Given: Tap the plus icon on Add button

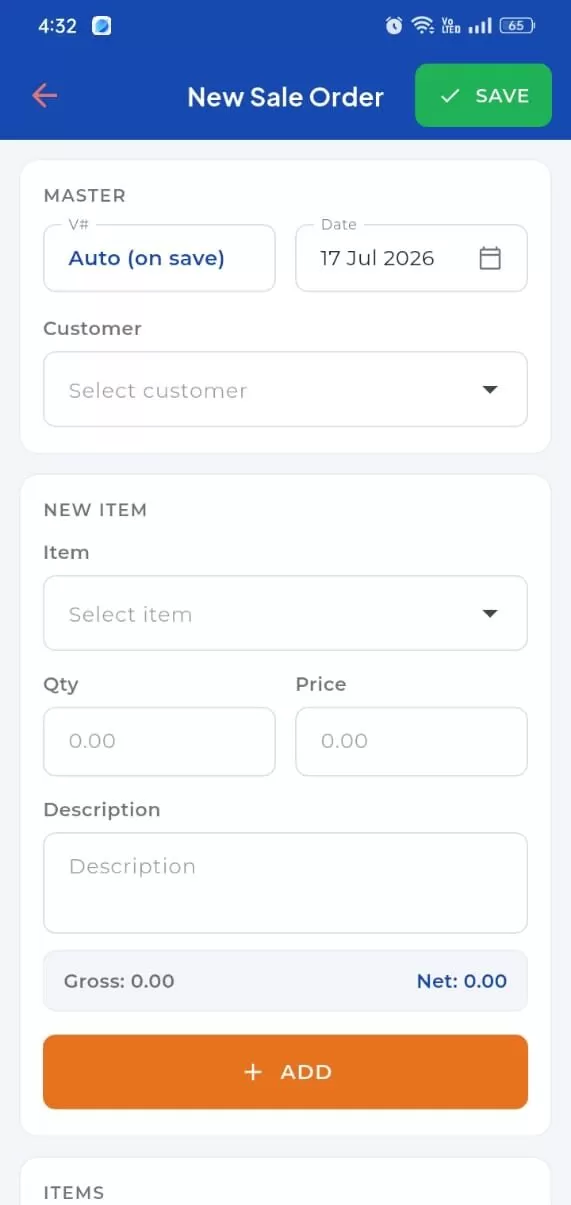Looking at the screenshot, I should (253, 1072).
